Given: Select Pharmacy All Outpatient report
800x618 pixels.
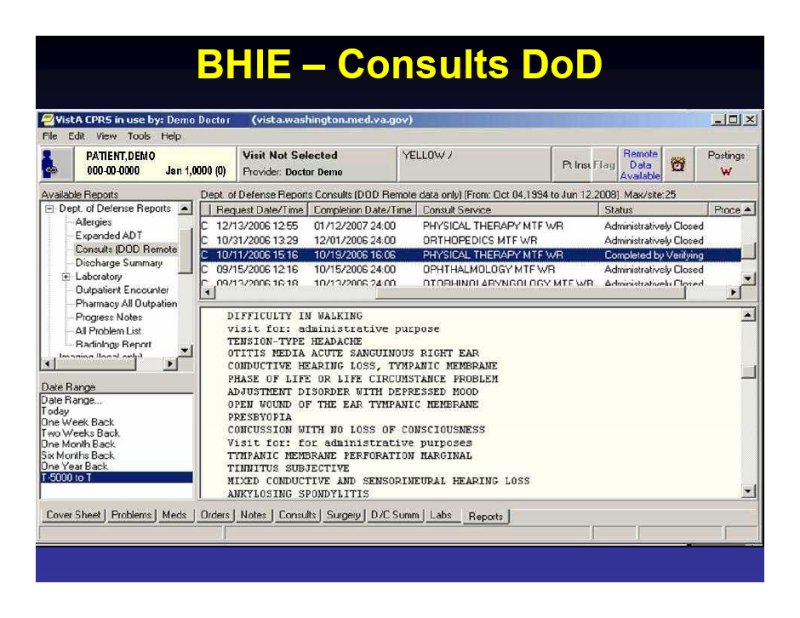Looking at the screenshot, I should (126, 304).
